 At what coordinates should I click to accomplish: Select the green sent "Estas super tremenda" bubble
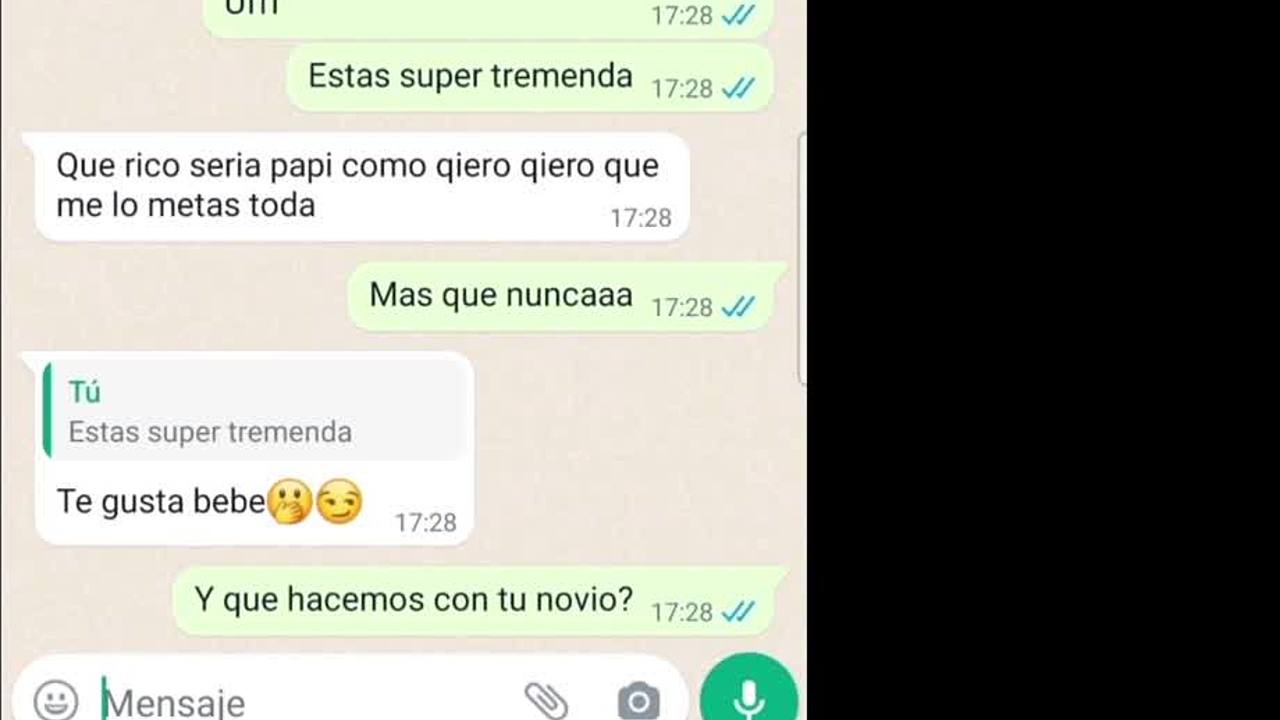pyautogui.click(x=530, y=77)
